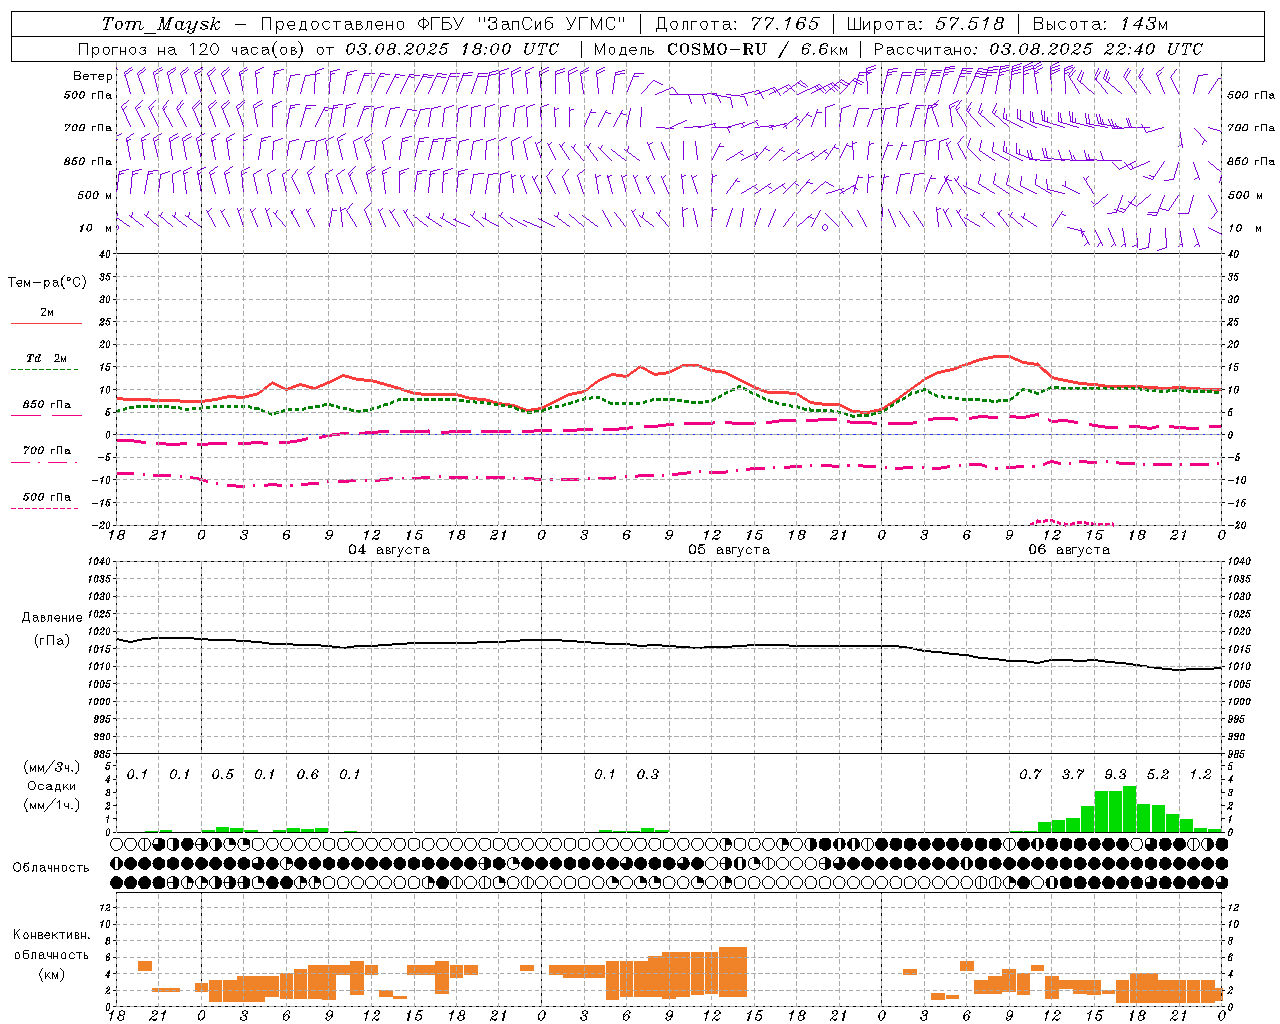Click the 700 гПа temperature legend entry
Viewport: 1280px width, 1024px height.
[47, 451]
